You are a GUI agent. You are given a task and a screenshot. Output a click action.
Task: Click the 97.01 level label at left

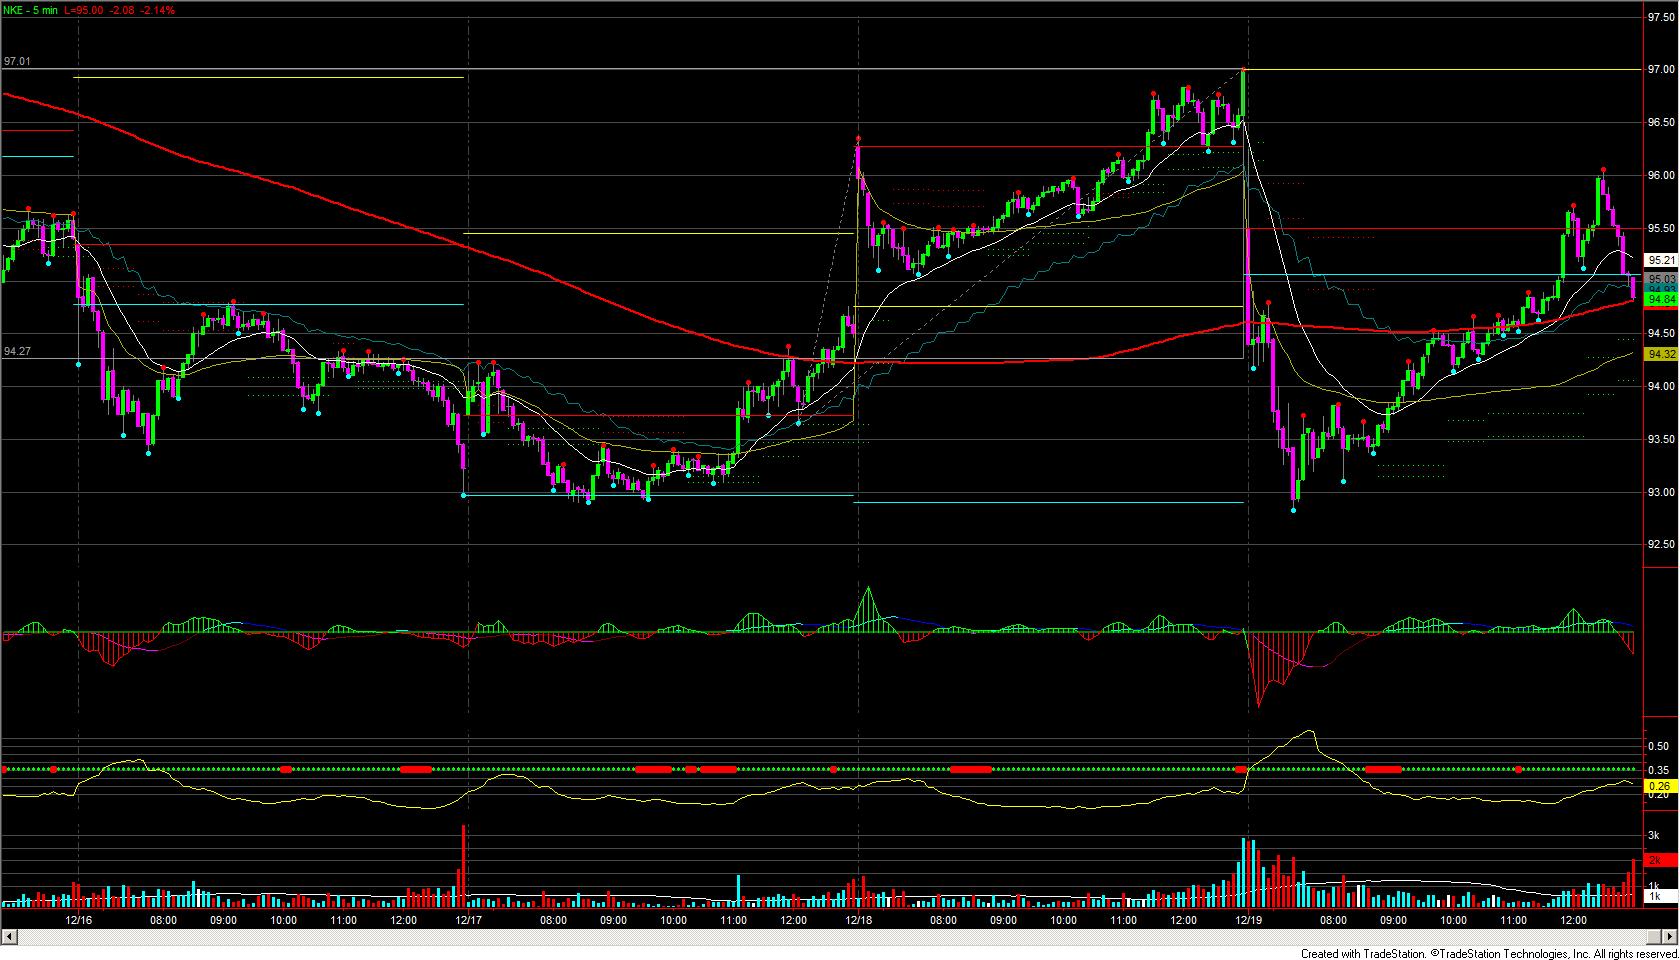tap(17, 61)
